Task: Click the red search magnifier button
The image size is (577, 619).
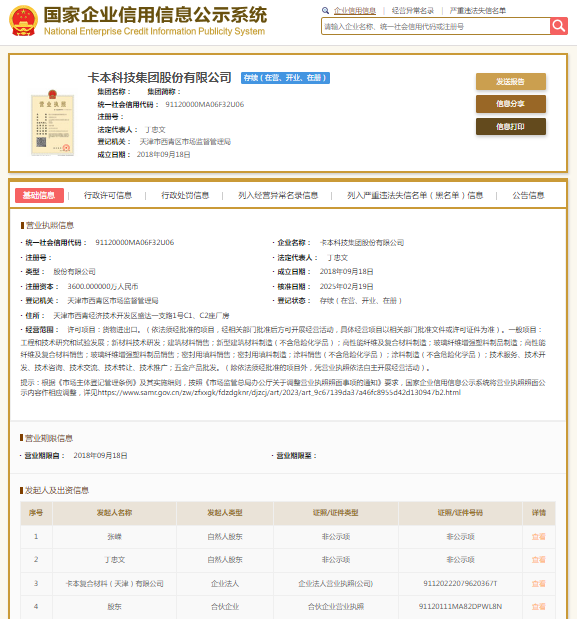Action: click(x=558, y=26)
